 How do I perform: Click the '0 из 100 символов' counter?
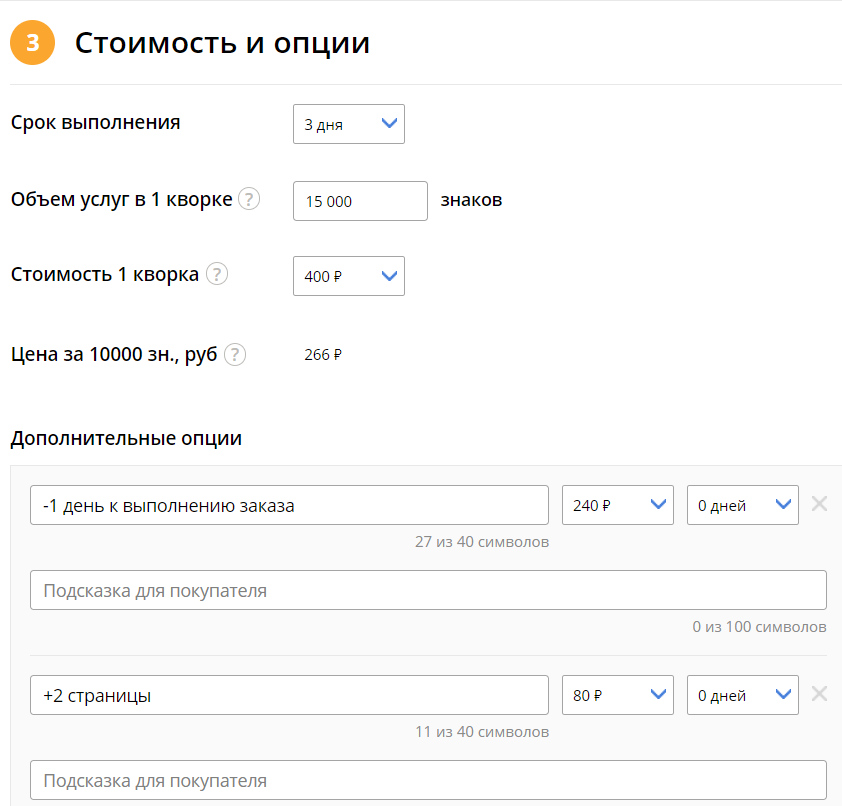(759, 627)
